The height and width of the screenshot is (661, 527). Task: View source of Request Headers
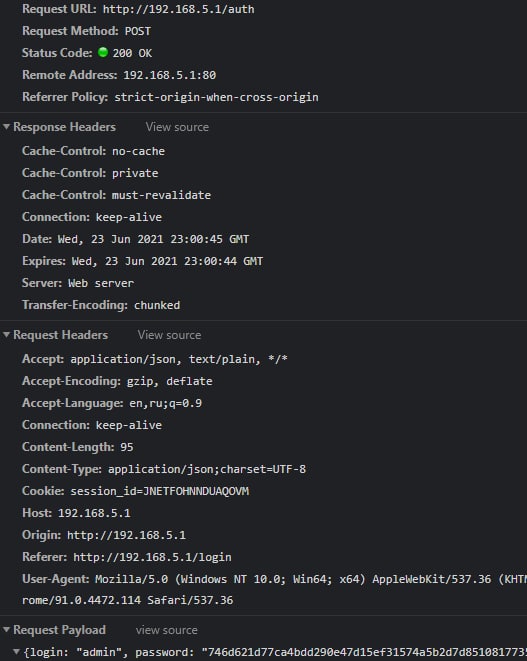(x=169, y=335)
